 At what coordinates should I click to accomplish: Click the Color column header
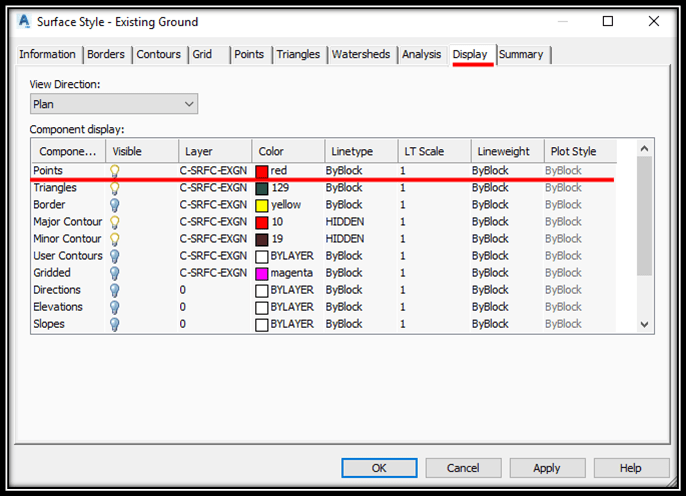click(288, 151)
